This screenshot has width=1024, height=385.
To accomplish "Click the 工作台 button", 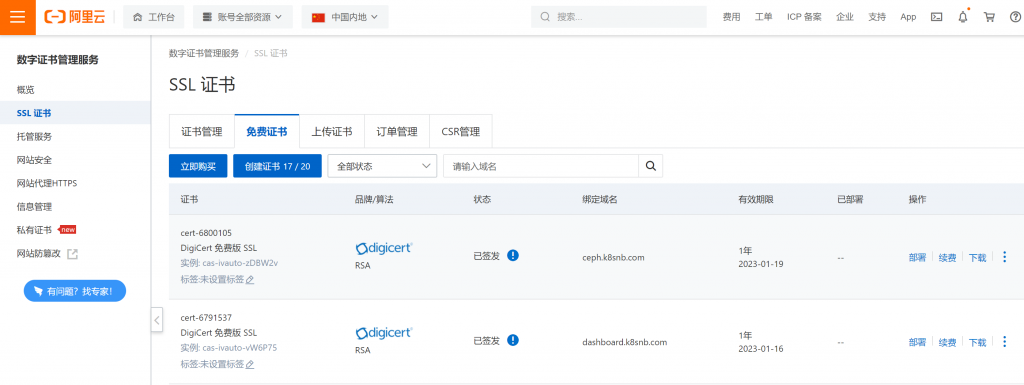I will [153, 17].
